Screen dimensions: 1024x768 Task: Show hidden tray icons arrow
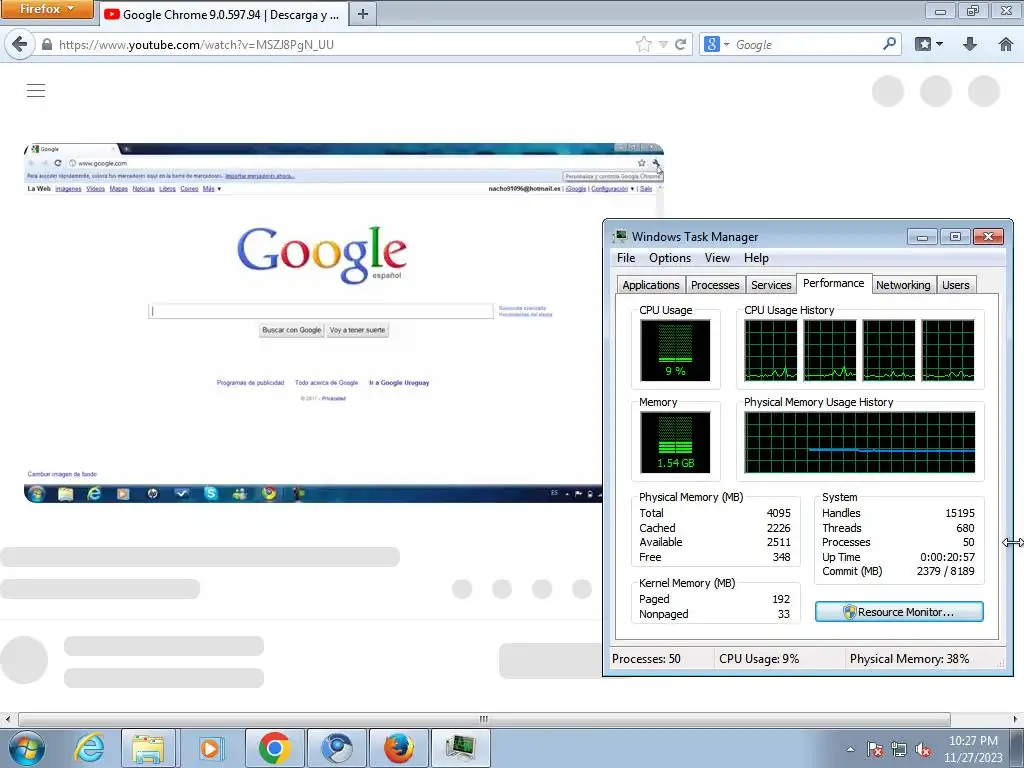[x=850, y=749]
